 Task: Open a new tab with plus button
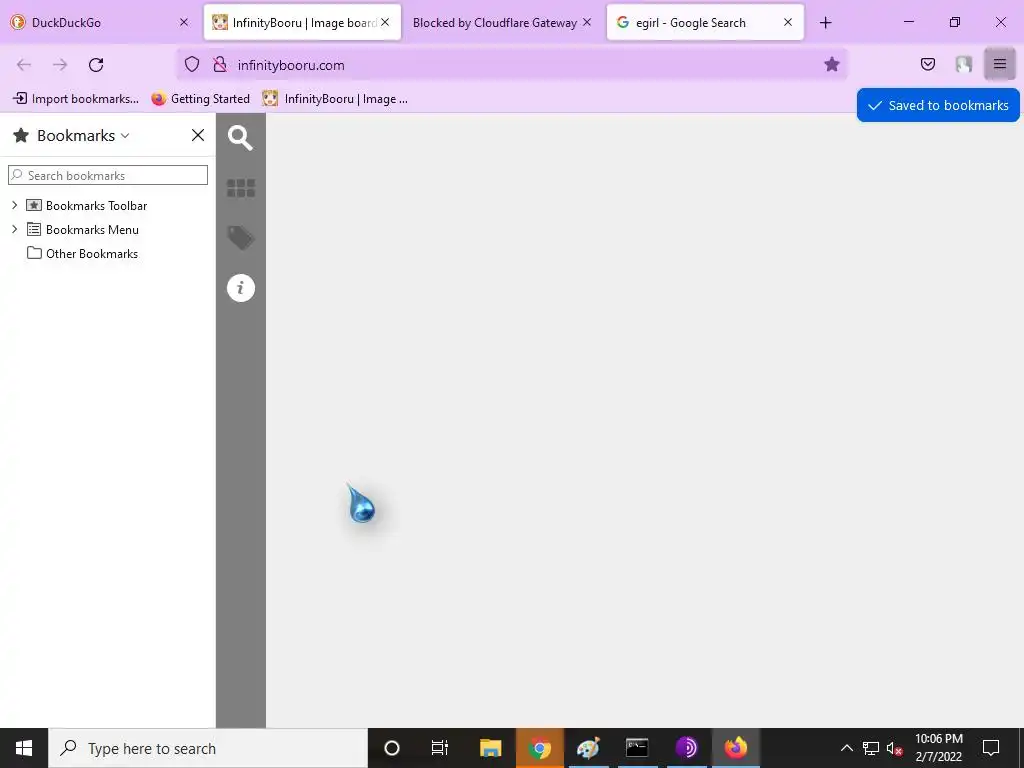[825, 23]
